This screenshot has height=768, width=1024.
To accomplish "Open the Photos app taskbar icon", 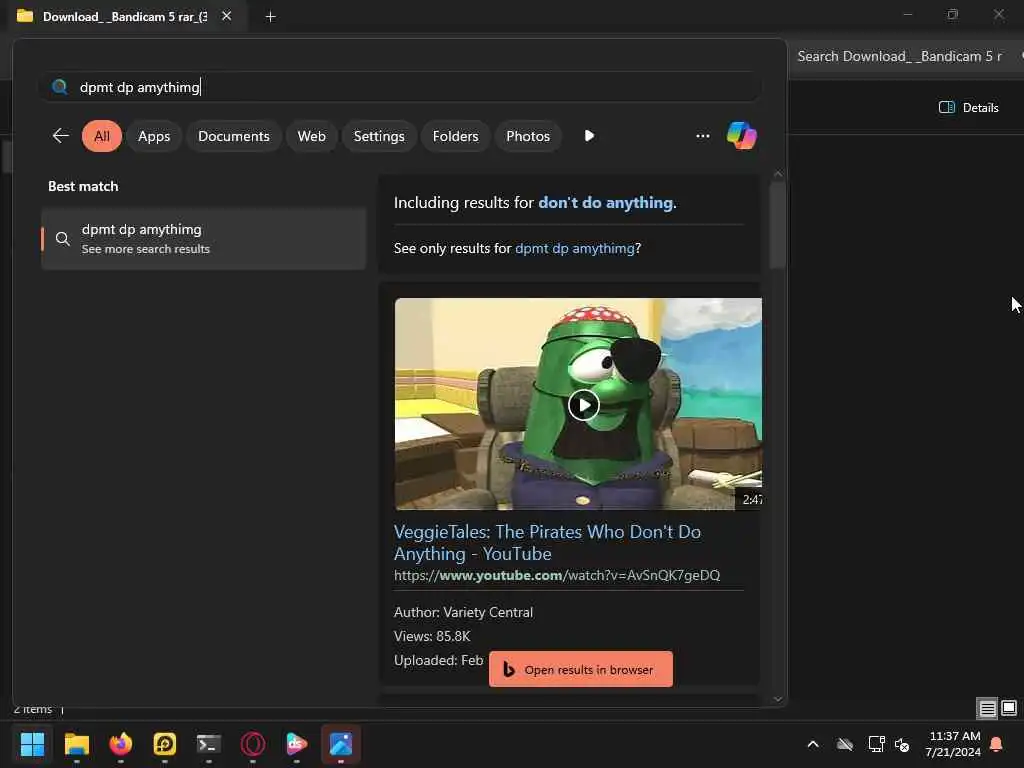I will point(341,744).
